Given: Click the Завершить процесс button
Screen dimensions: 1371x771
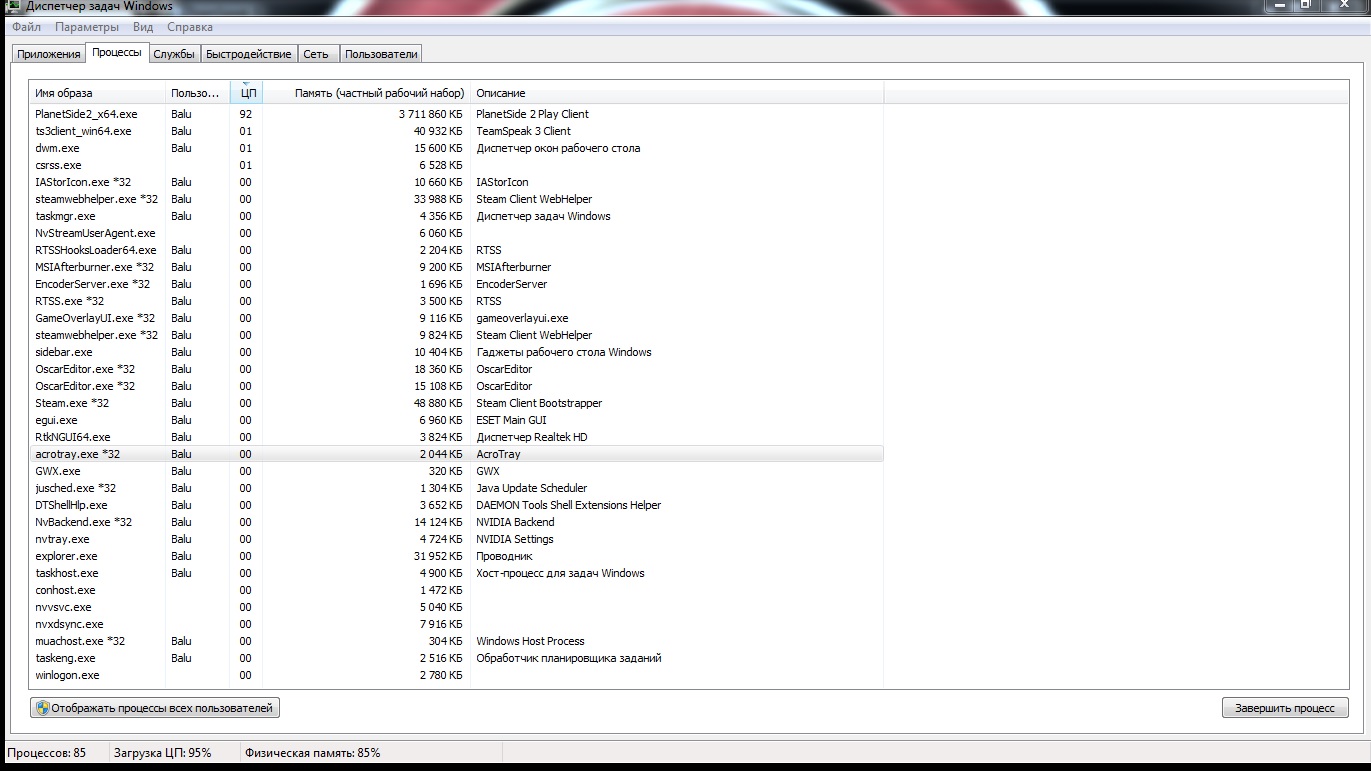Looking at the screenshot, I should tap(1285, 708).
